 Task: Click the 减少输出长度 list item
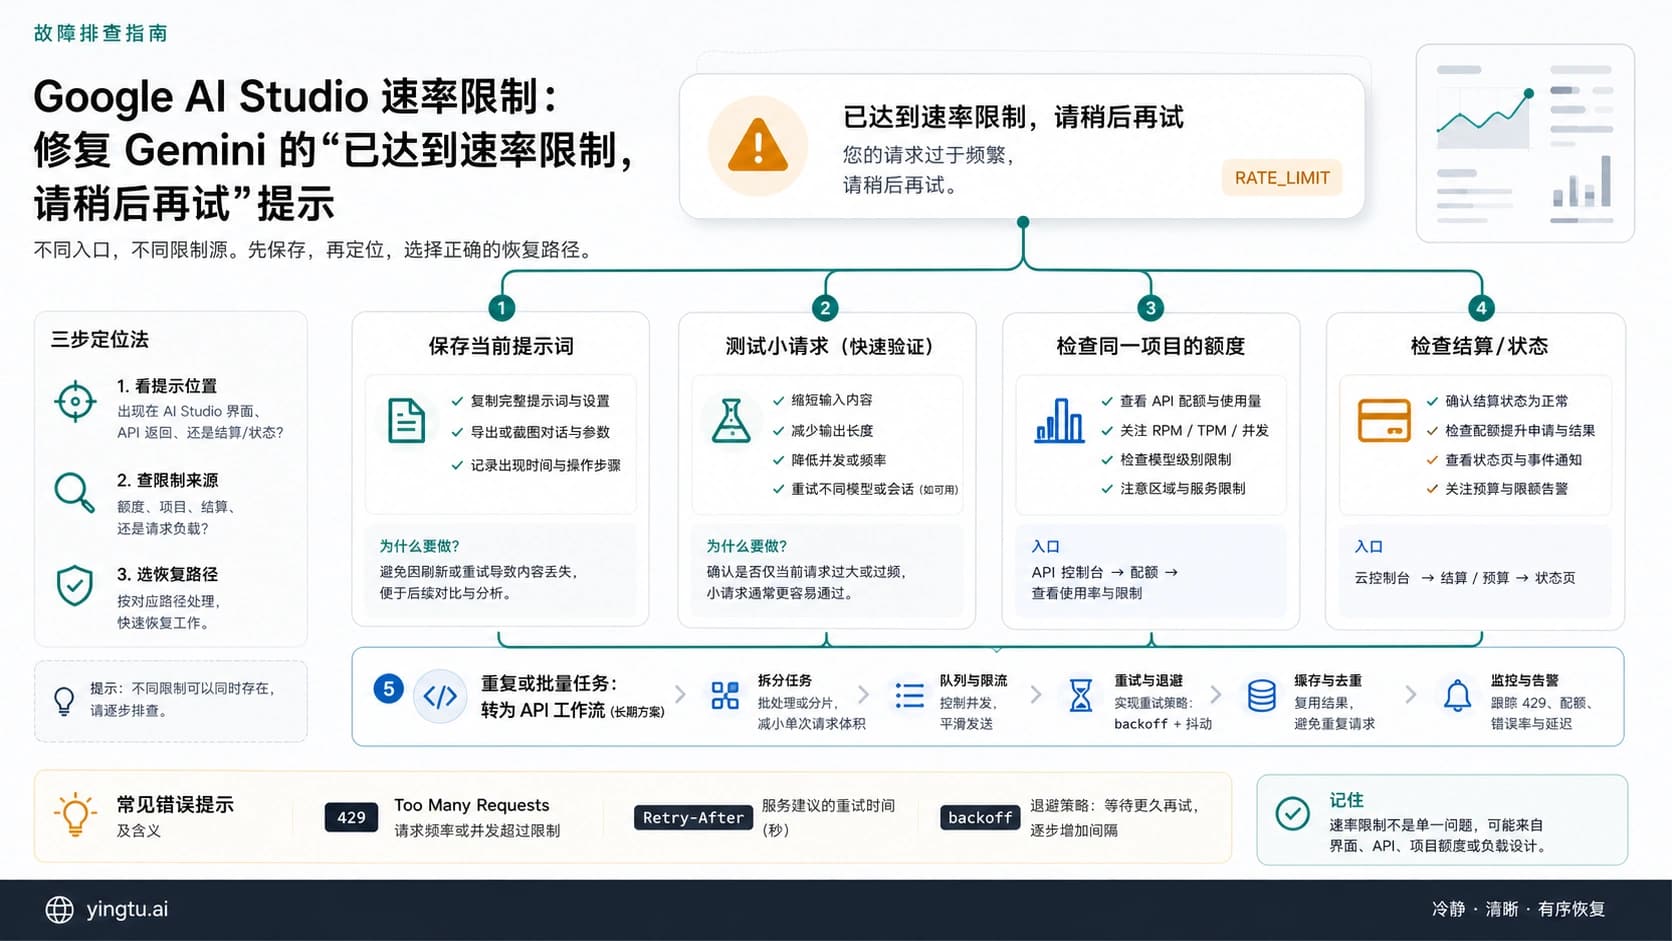[832, 430]
